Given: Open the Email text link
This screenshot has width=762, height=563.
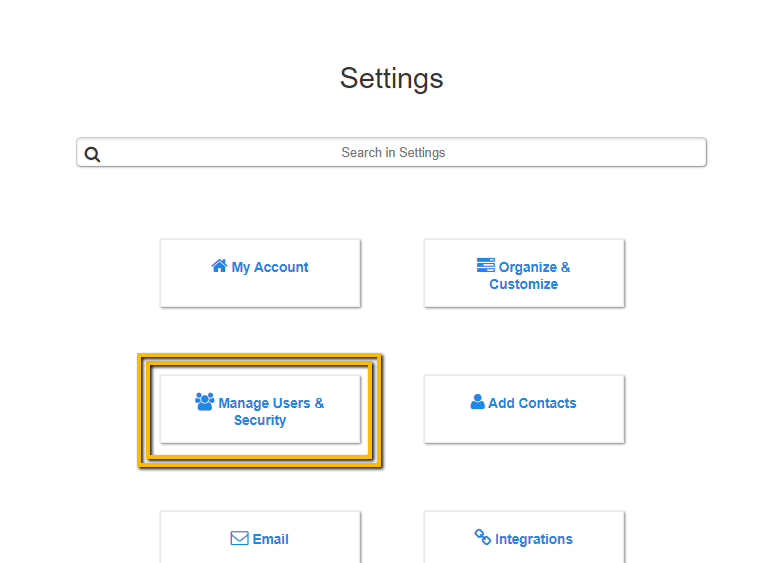Looking at the screenshot, I should coord(270,539).
